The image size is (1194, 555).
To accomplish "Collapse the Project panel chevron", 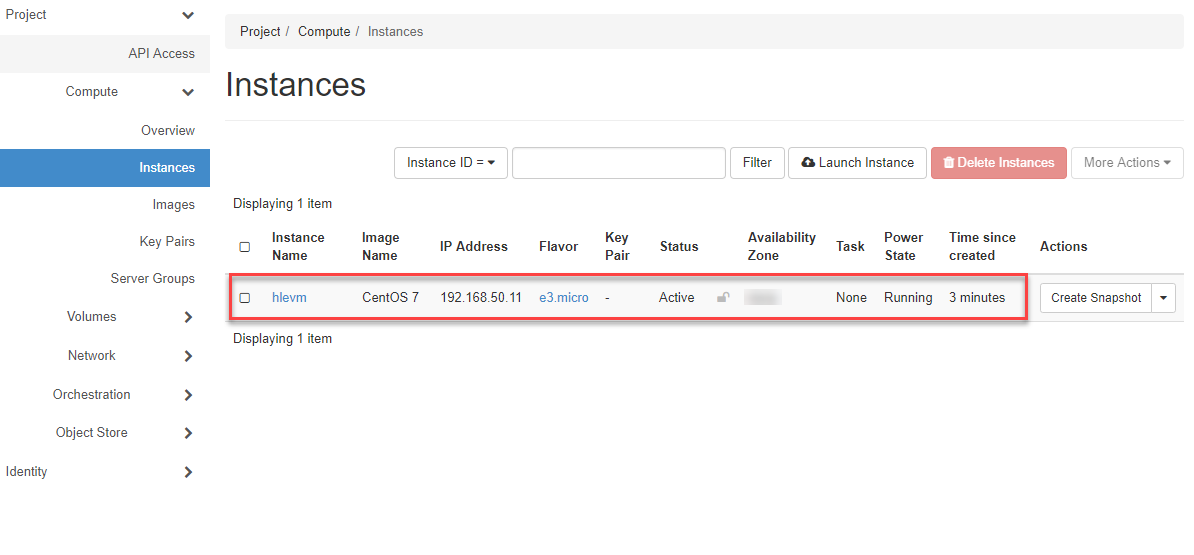I will [188, 15].
